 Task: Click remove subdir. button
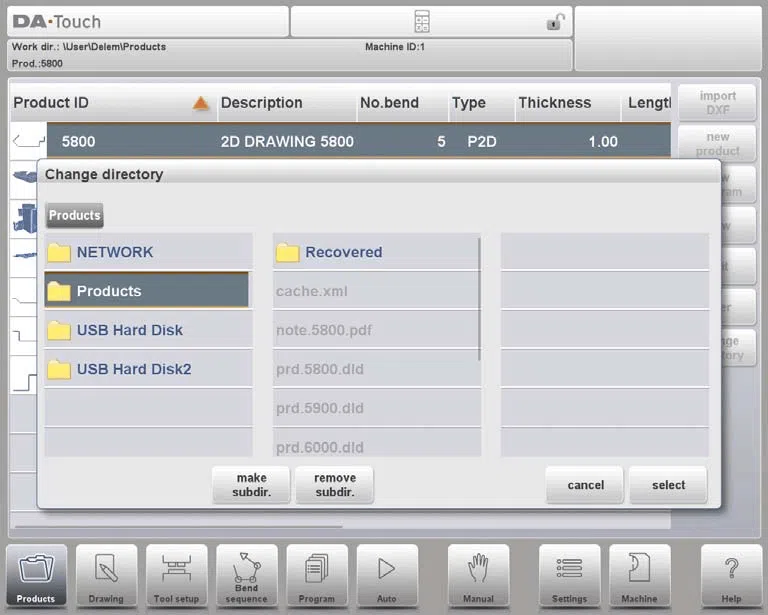point(335,485)
